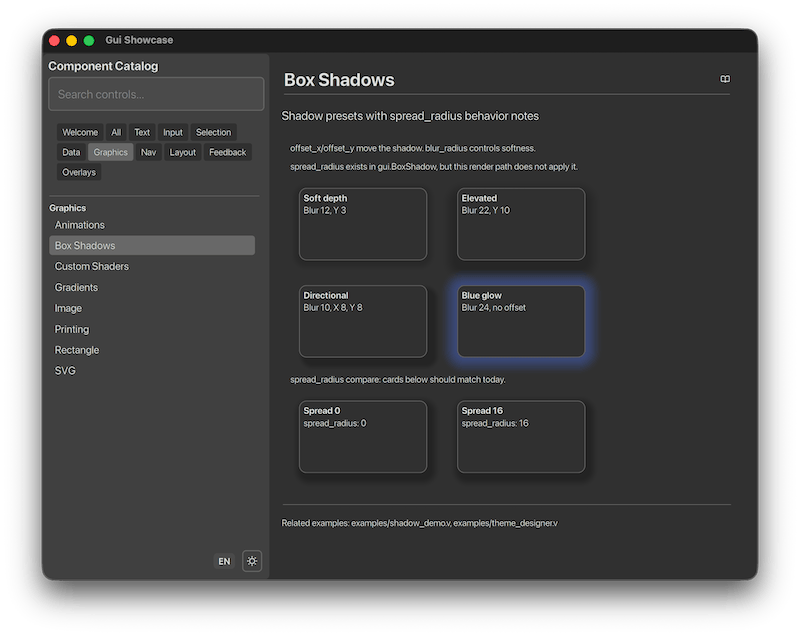Open the documentation book icon

[724, 79]
